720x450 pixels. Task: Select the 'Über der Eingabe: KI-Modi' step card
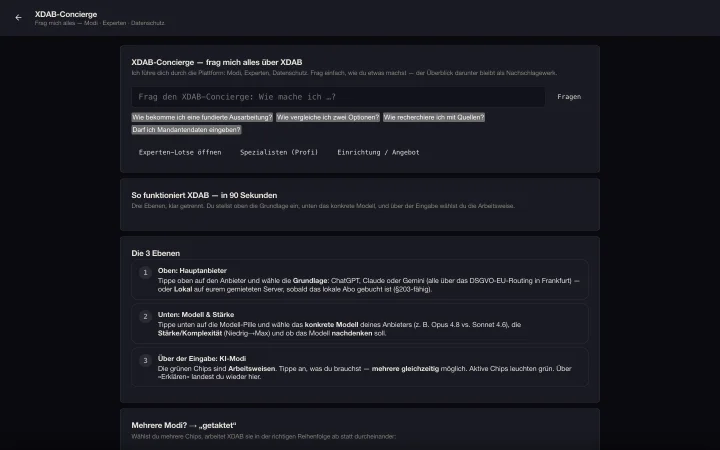pyautogui.click(x=360, y=367)
